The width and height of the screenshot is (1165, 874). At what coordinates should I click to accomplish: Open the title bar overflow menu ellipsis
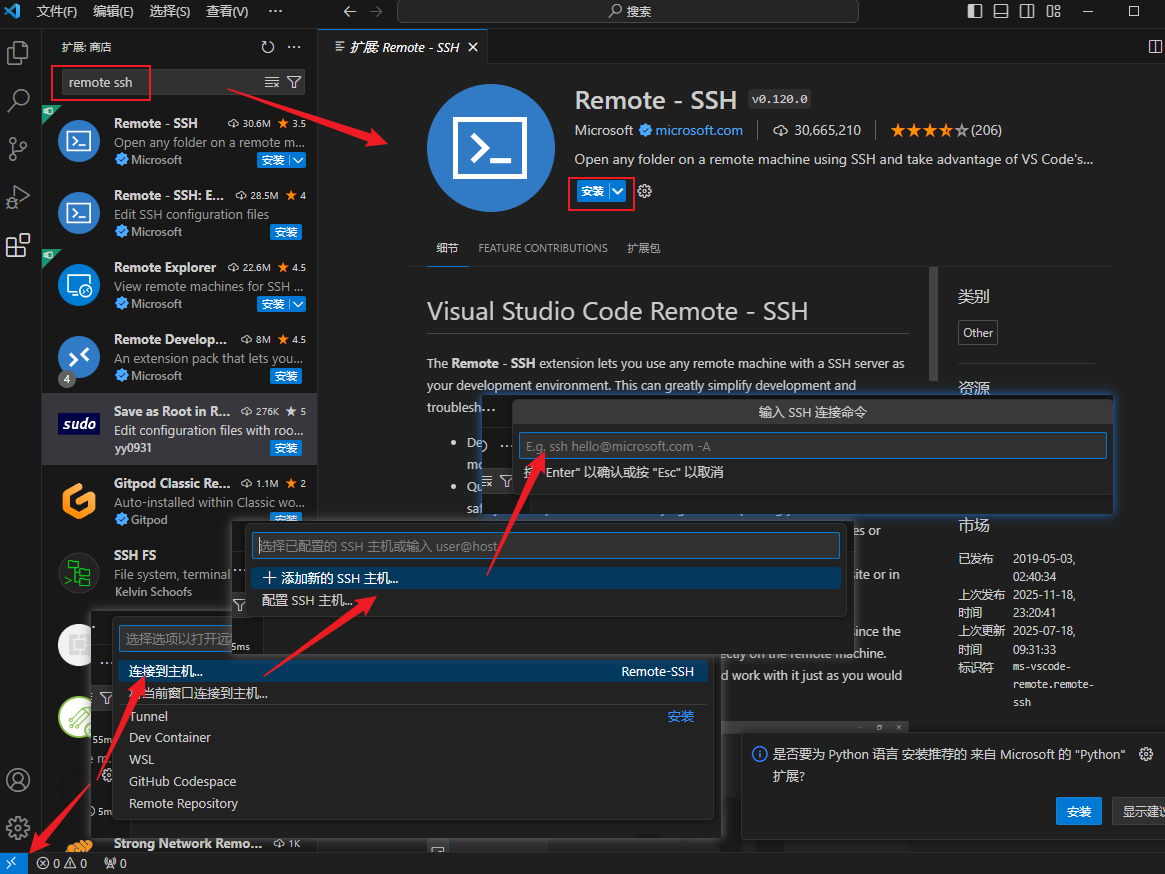276,11
